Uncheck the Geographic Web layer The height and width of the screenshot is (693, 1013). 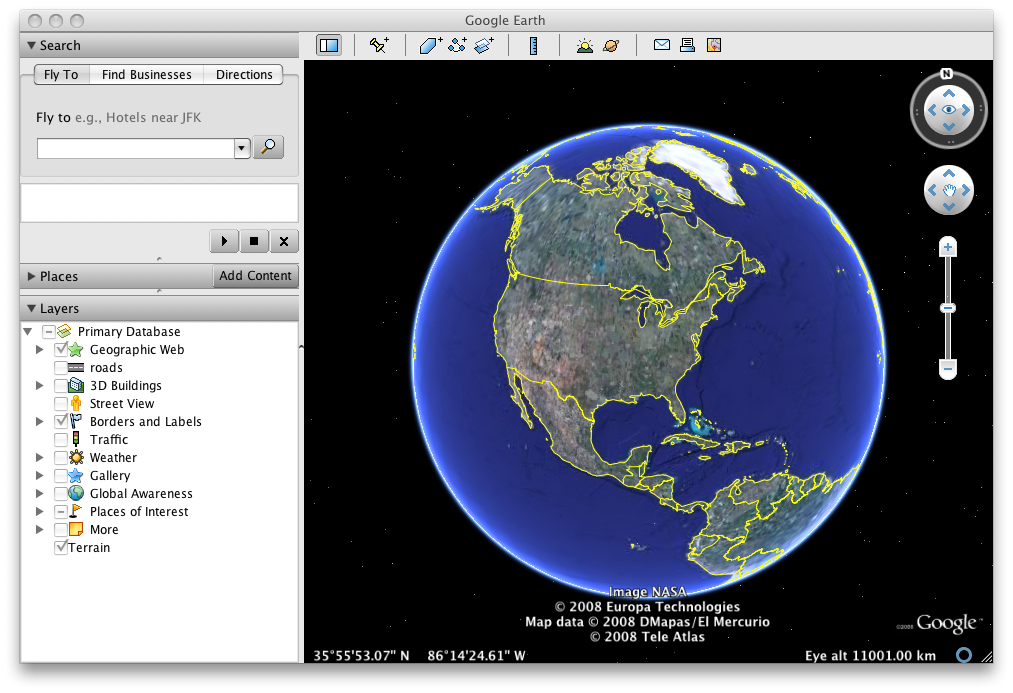pyautogui.click(x=61, y=349)
